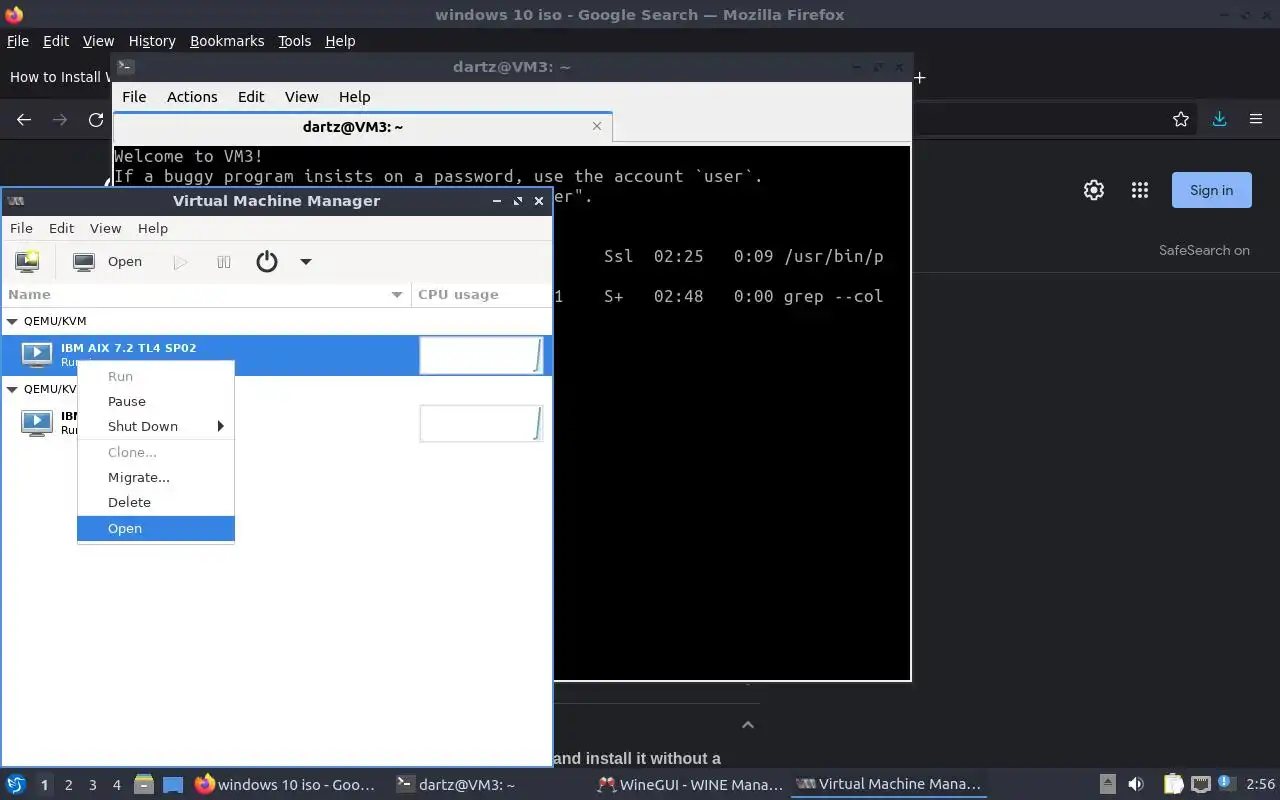Viewport: 1280px width, 800px height.
Task: Open the Firefox hamburger menu
Action: click(x=1256, y=120)
